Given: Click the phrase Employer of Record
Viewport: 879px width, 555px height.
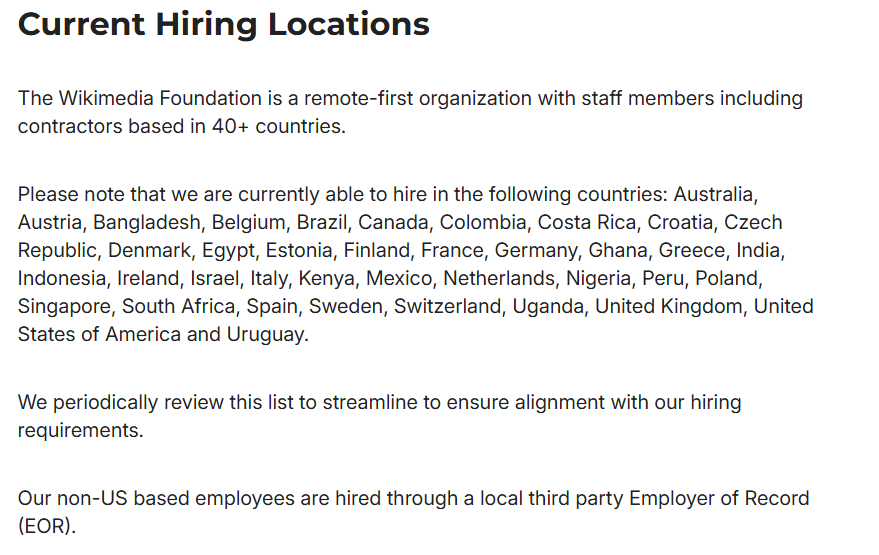Looking at the screenshot, I should (719, 498).
